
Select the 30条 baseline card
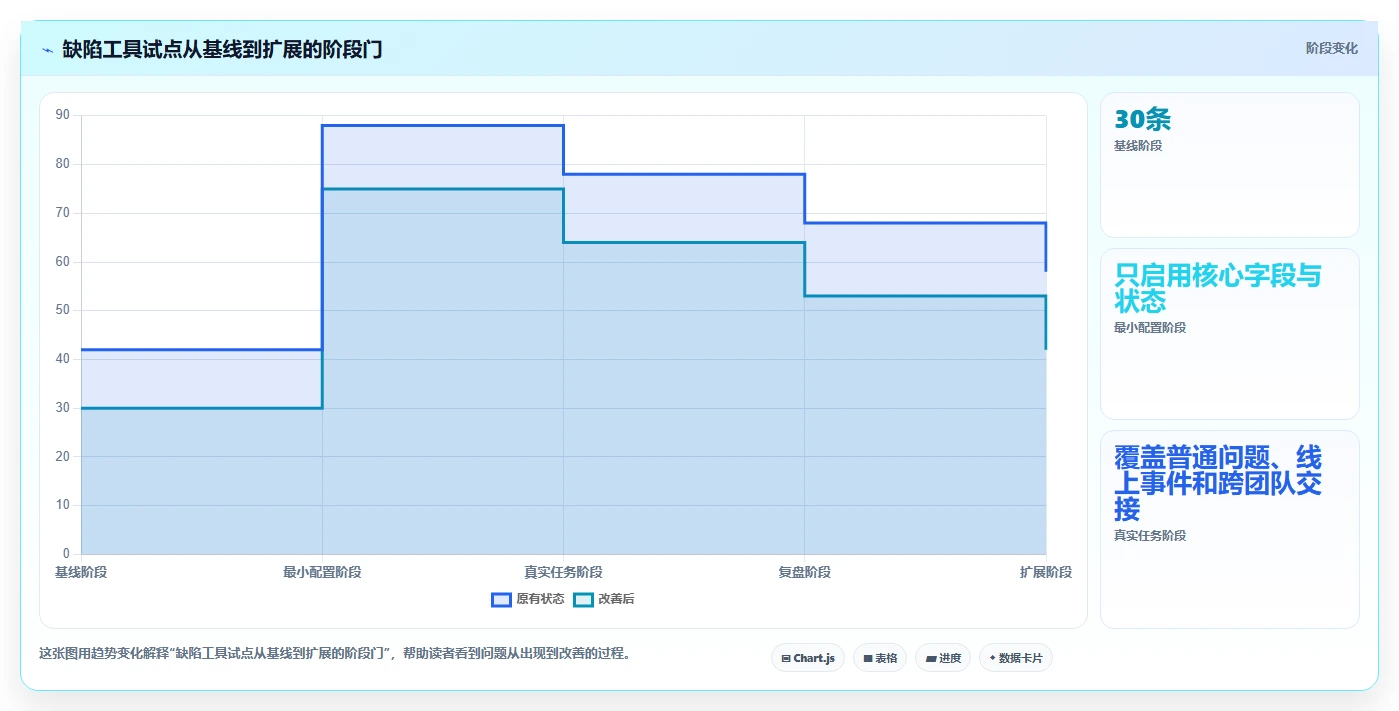pyautogui.click(x=1230, y=165)
